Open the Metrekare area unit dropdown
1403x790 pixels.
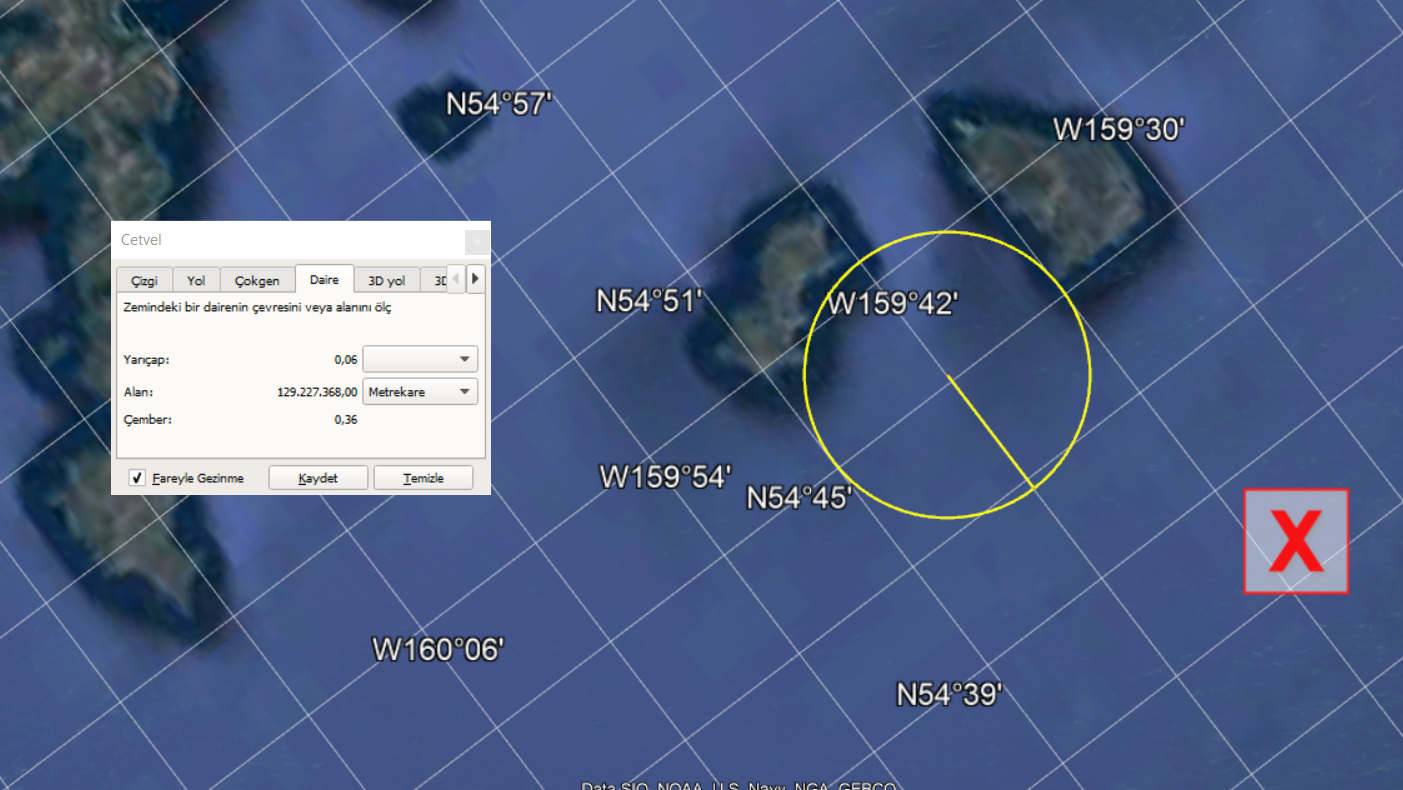pos(420,392)
